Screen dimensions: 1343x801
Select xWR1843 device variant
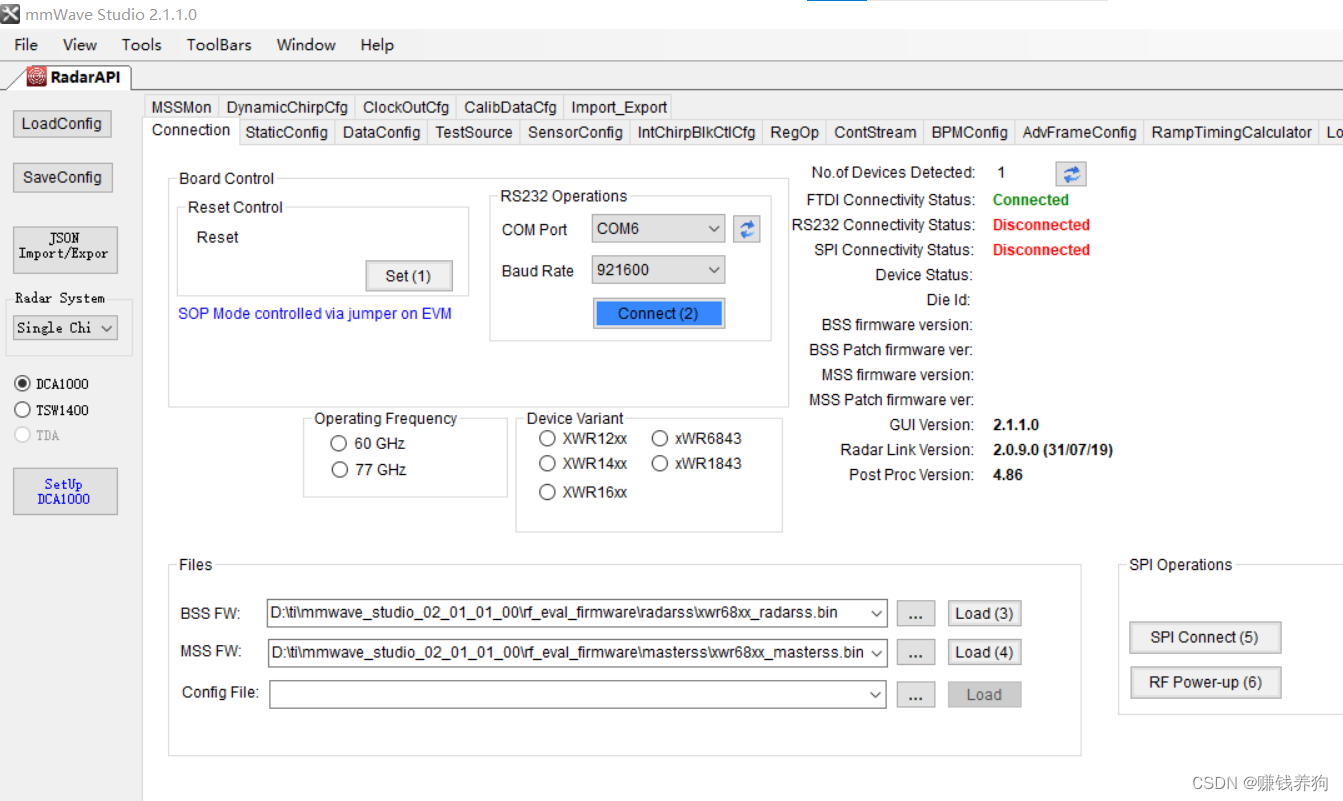coord(660,464)
